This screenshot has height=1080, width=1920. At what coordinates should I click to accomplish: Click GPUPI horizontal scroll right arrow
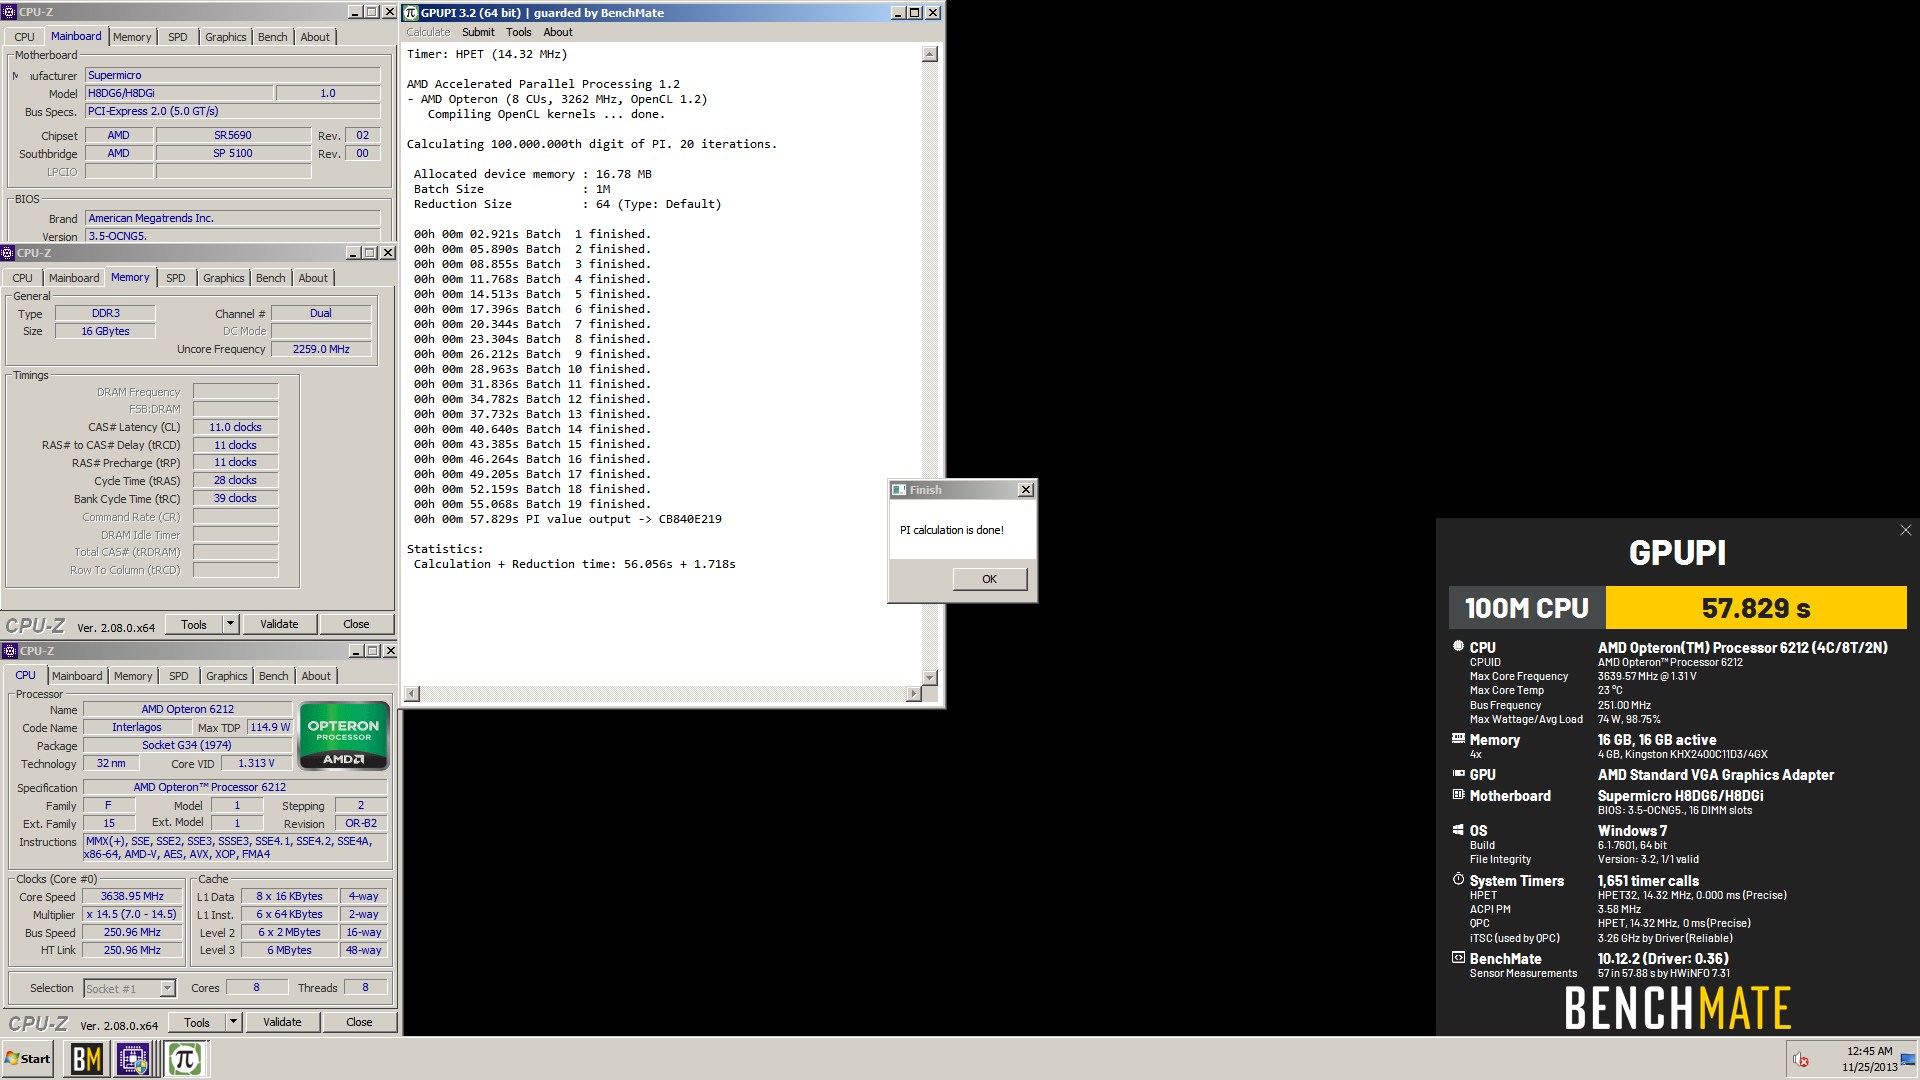coord(912,693)
